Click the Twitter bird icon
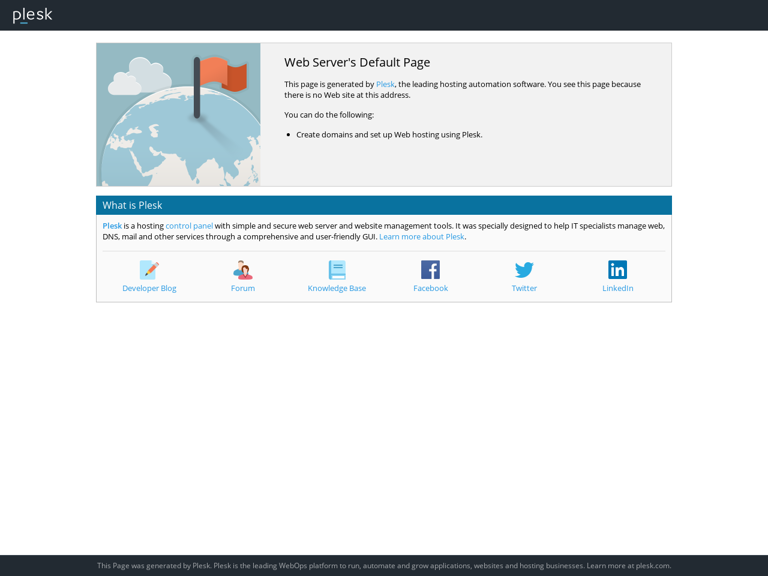Screen dimensions: 768x576 [524, 270]
